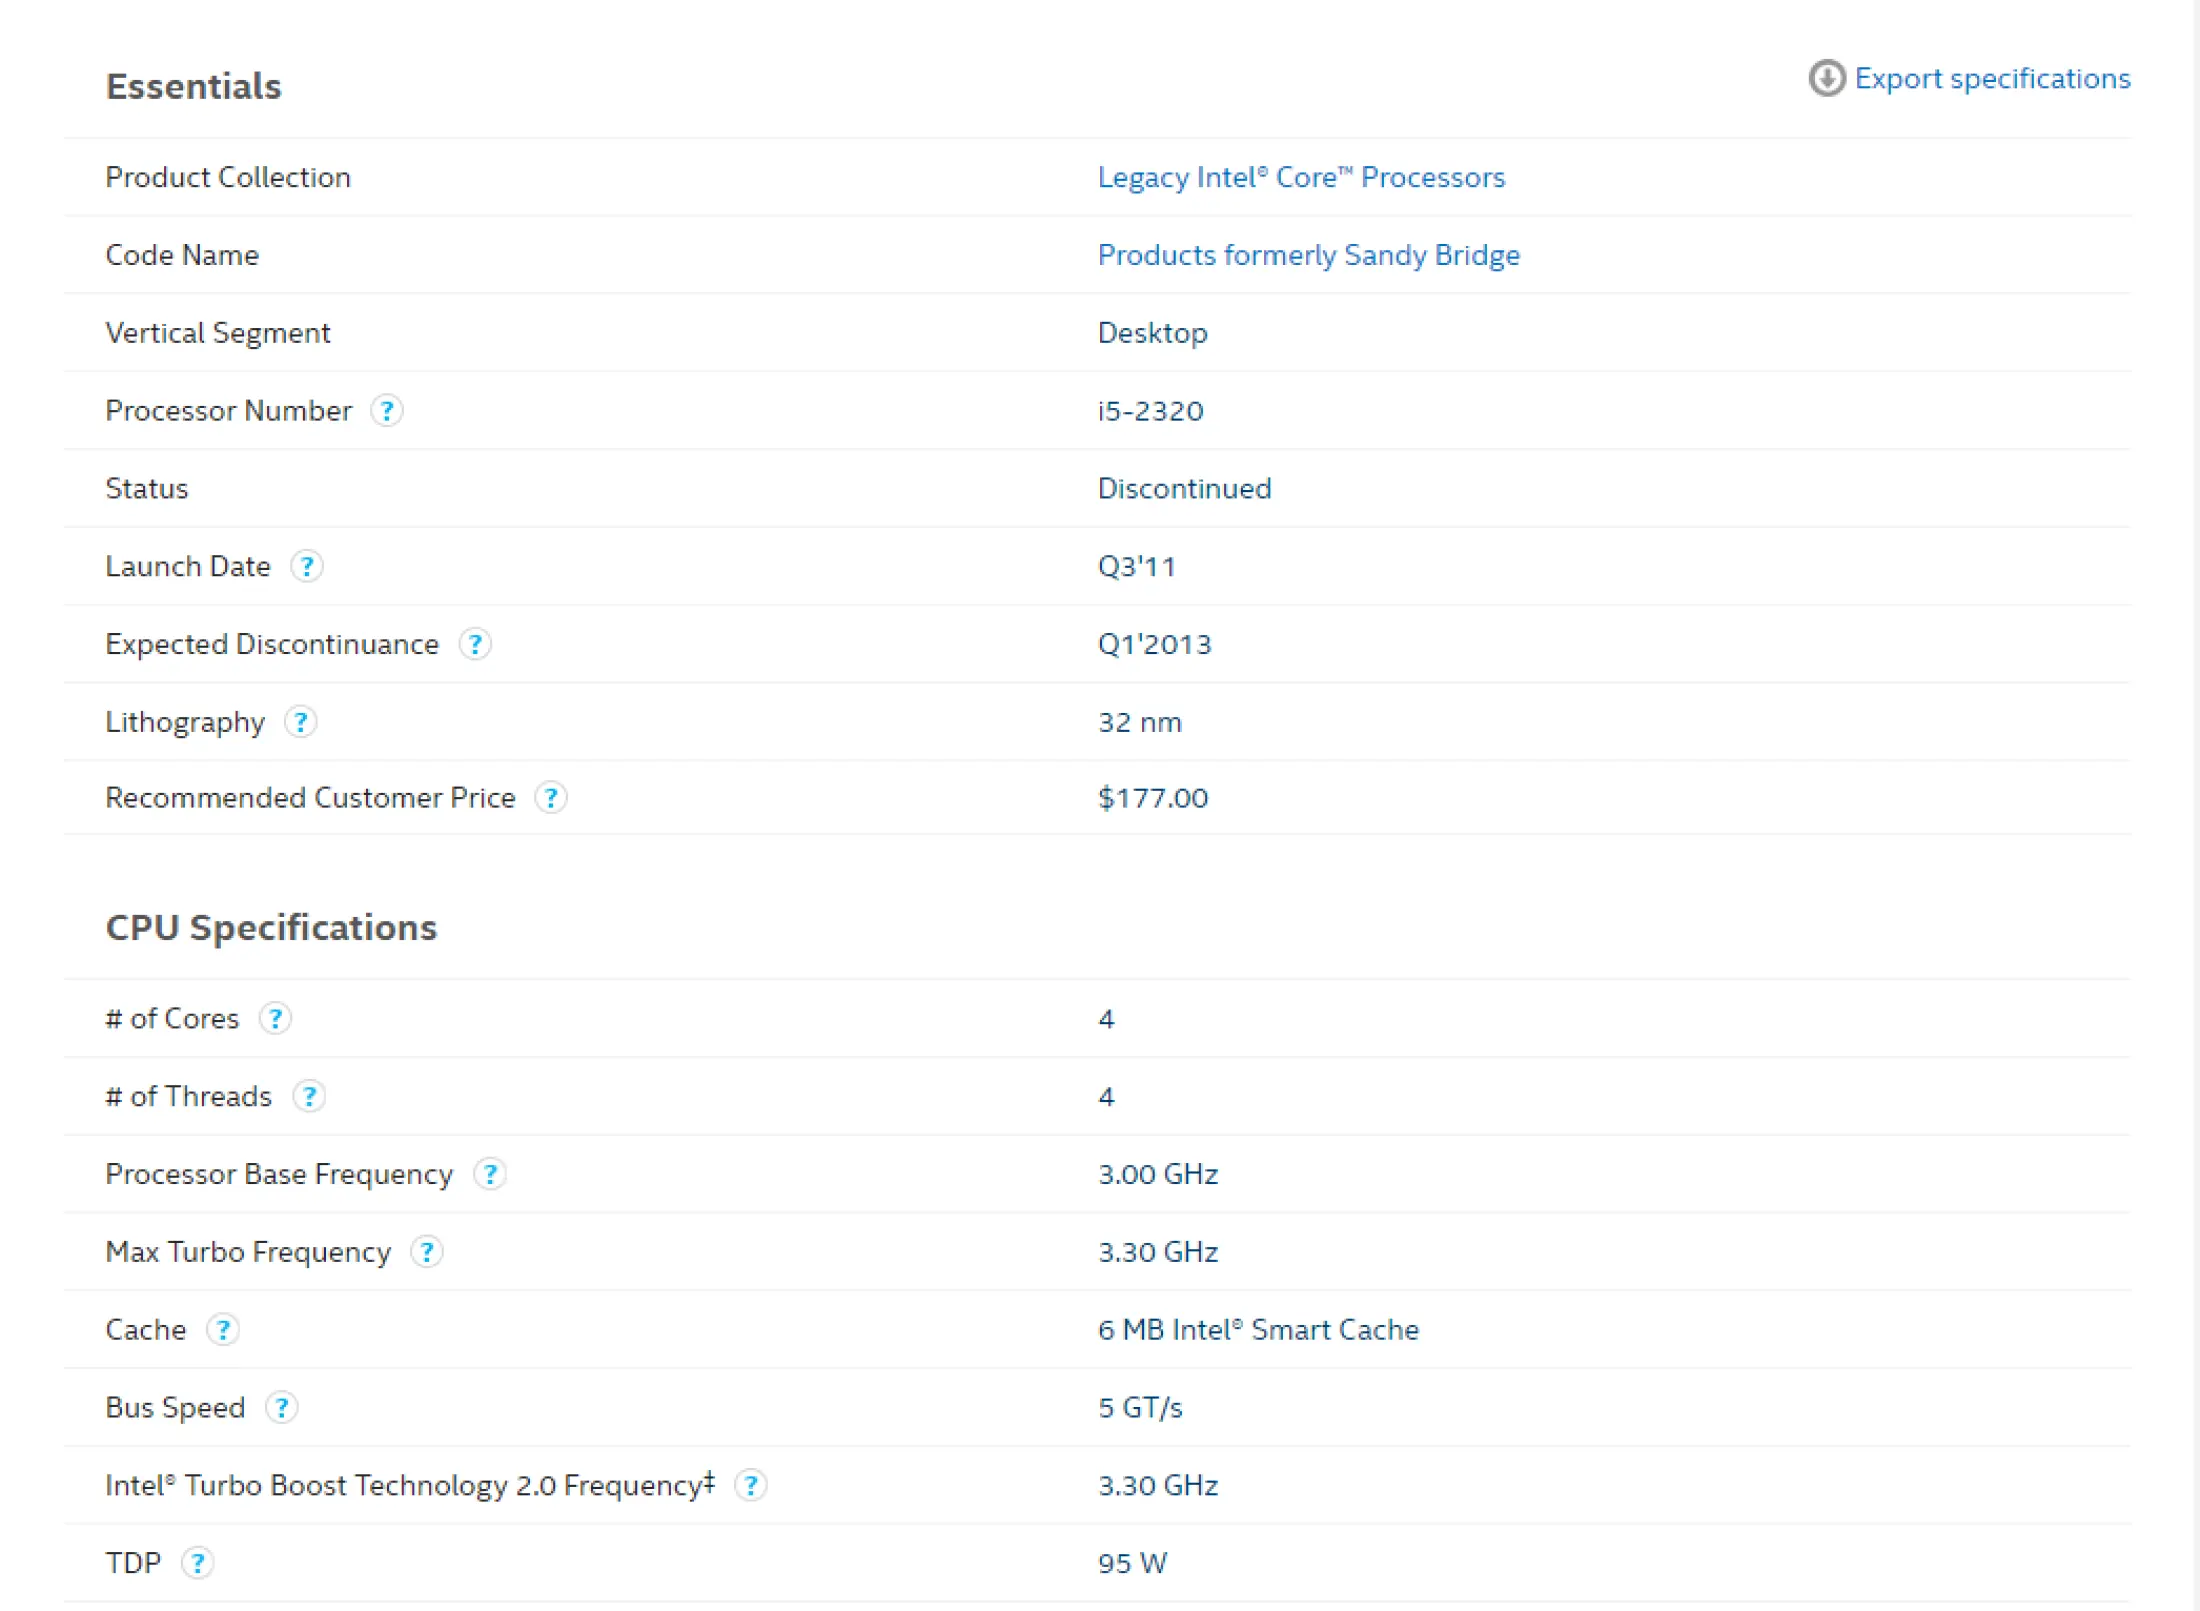This screenshot has width=2200, height=1611.
Task: Show help for Lithography
Action: [x=300, y=722]
